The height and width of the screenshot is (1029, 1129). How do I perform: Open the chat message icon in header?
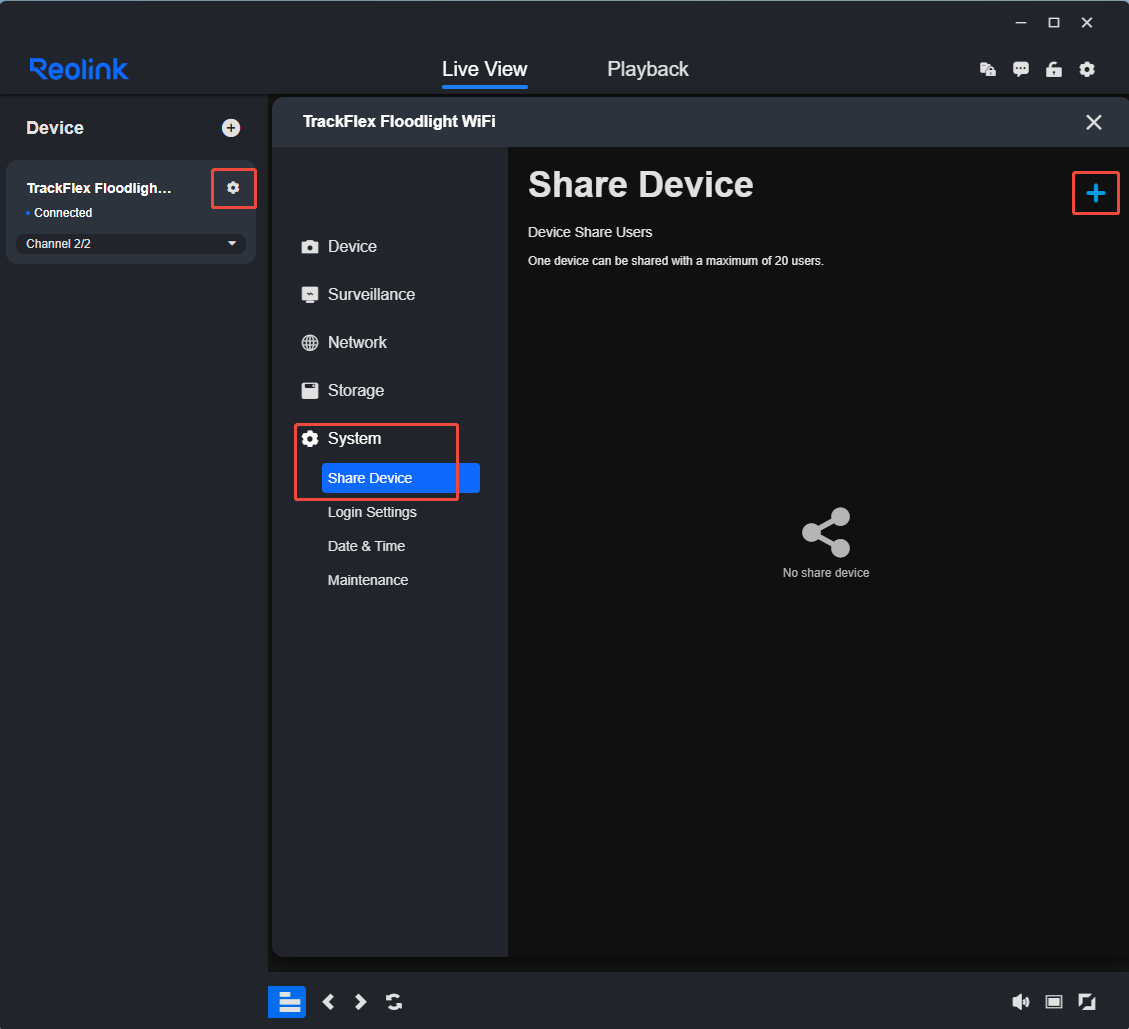(x=1020, y=69)
